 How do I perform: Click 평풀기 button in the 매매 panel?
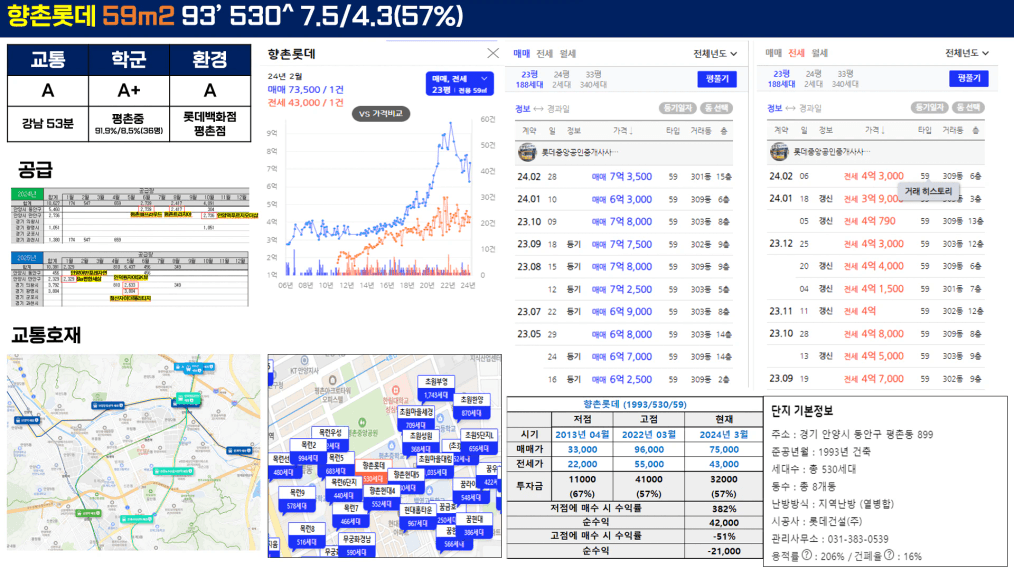pyautogui.click(x=717, y=79)
